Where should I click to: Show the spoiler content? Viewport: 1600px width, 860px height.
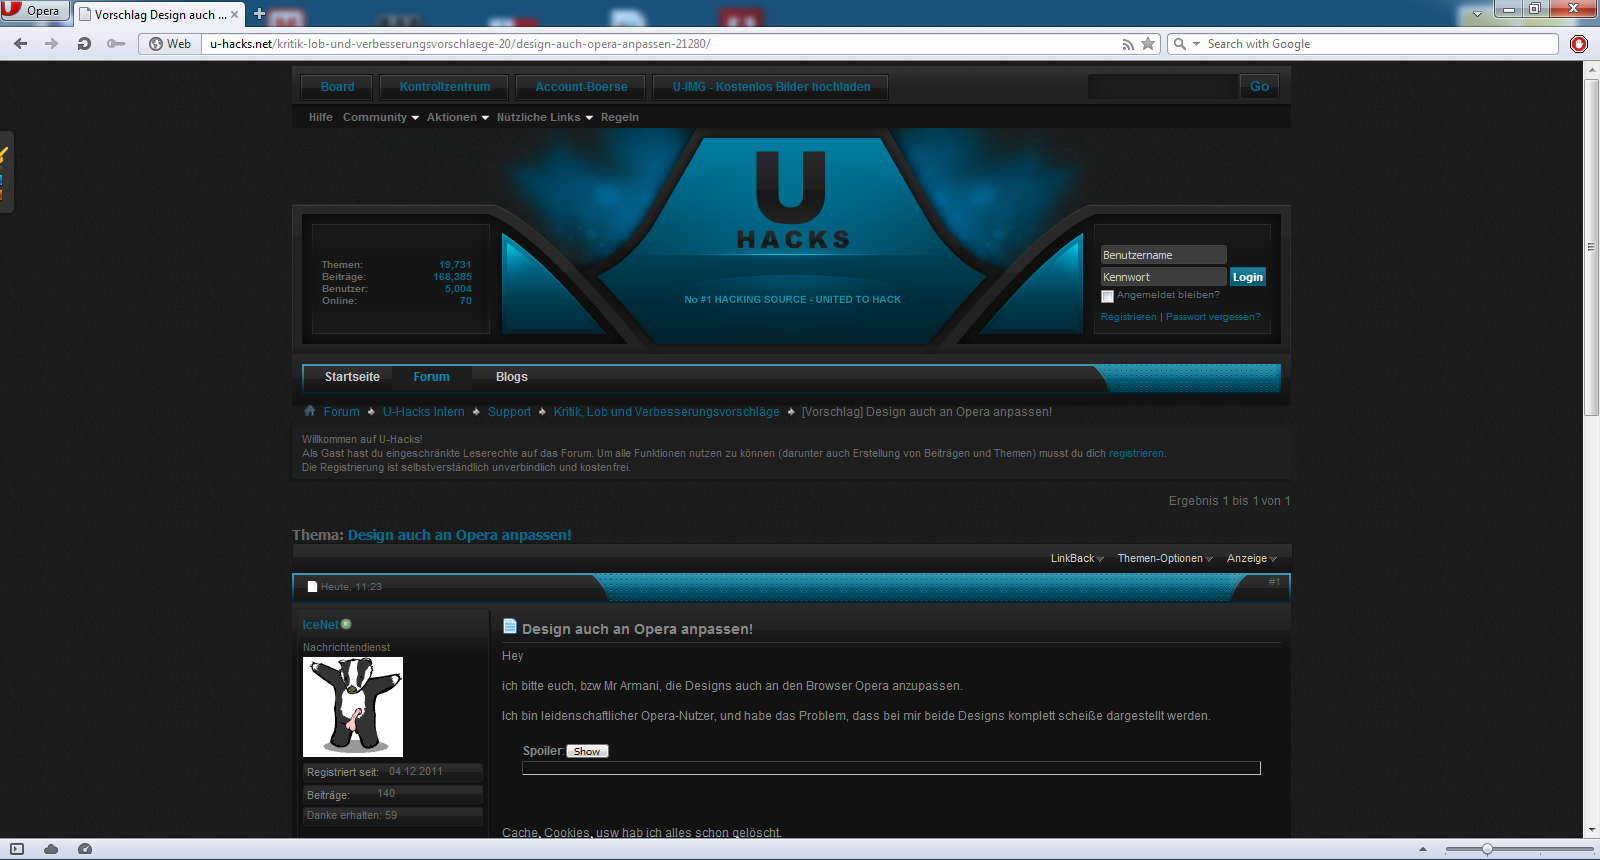tap(587, 751)
